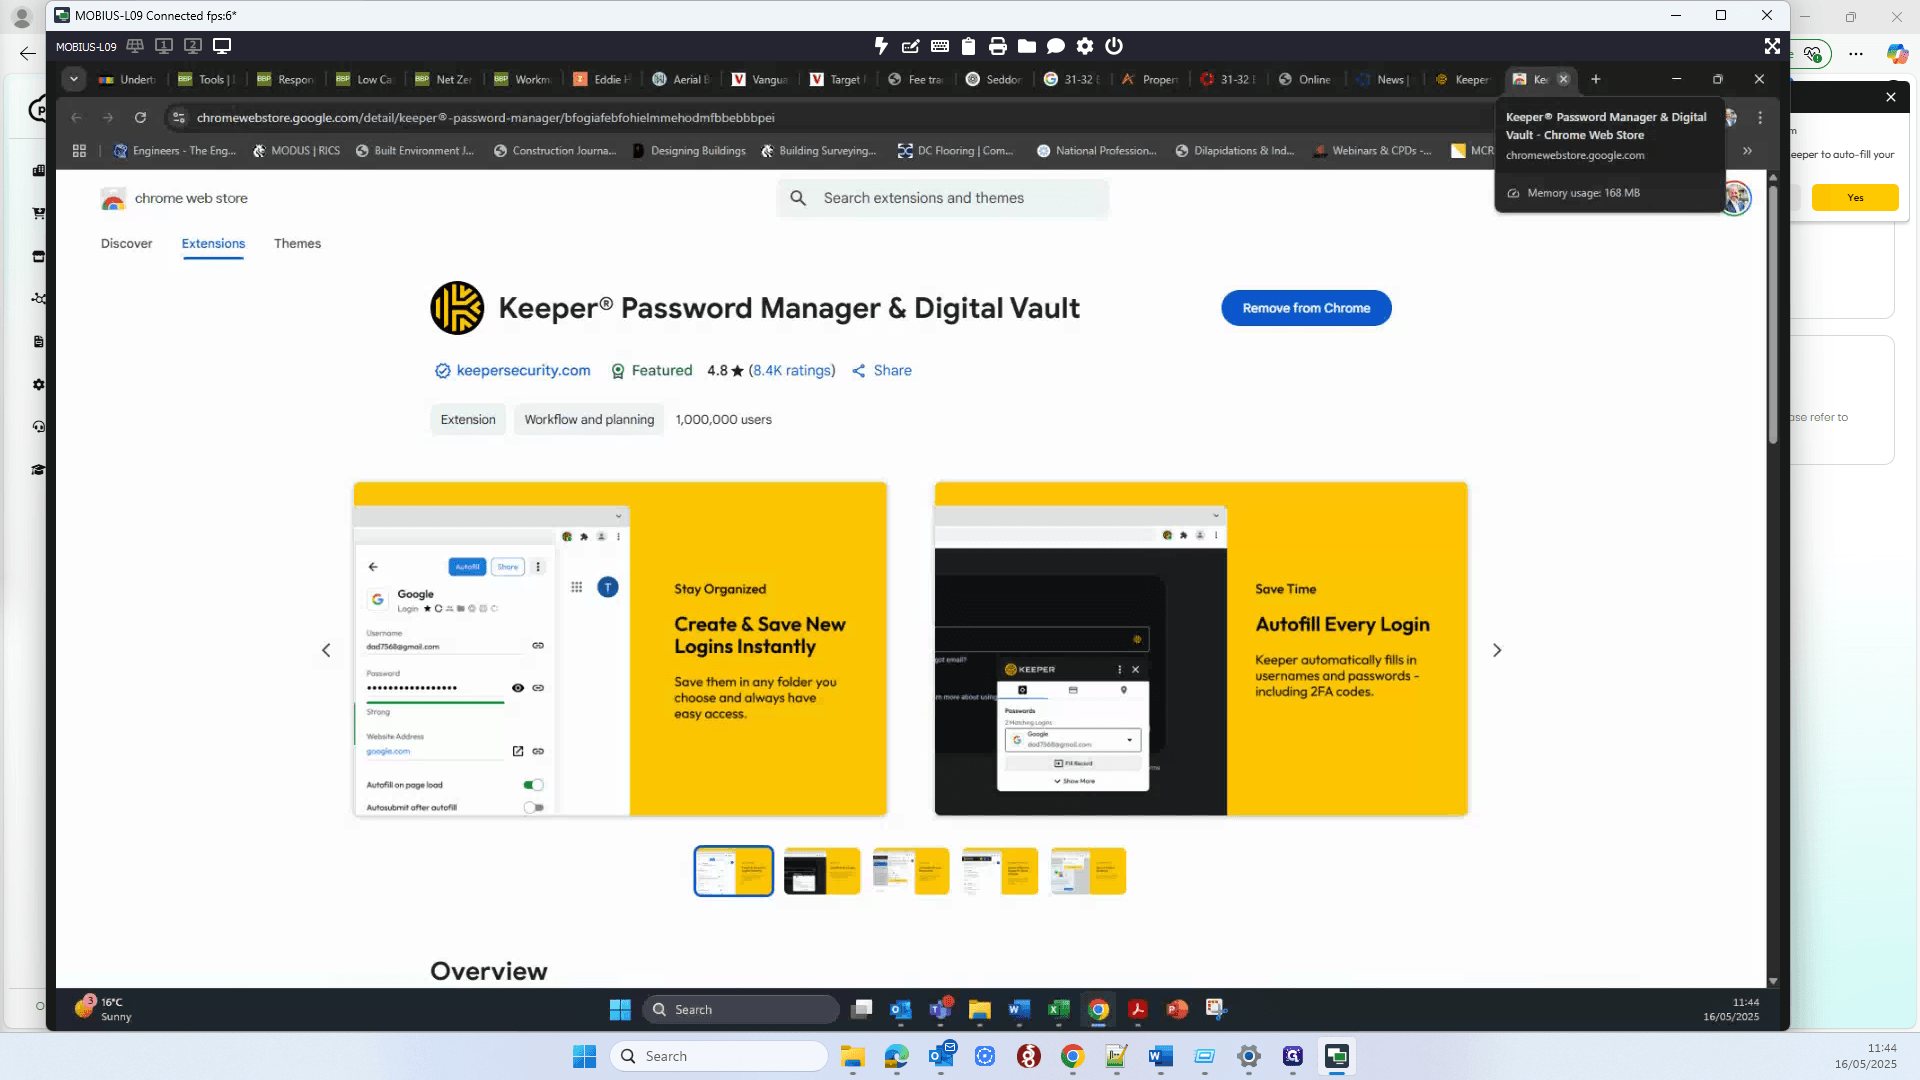
Task: Open the Designing Buildings bookmark
Action: pyautogui.click(x=689, y=151)
